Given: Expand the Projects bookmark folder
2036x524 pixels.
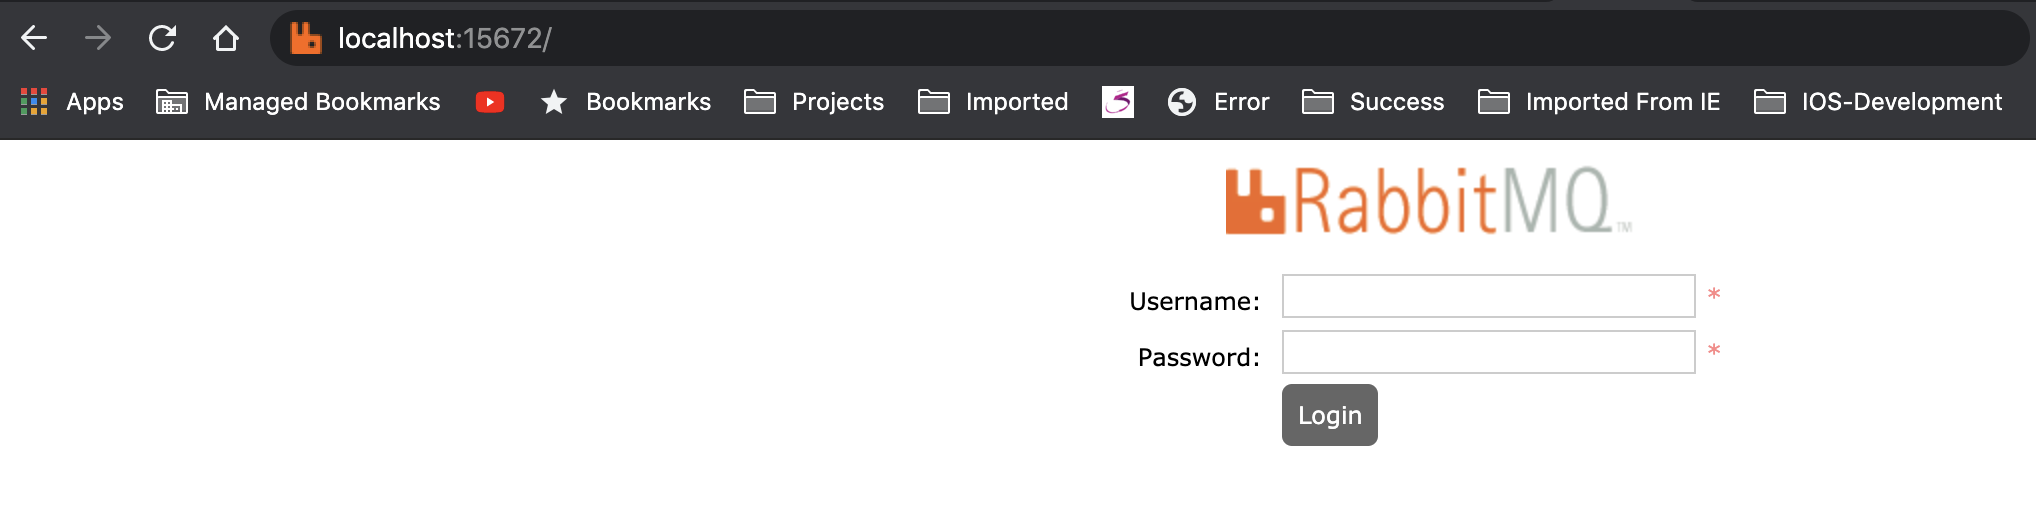Looking at the screenshot, I should (x=814, y=102).
